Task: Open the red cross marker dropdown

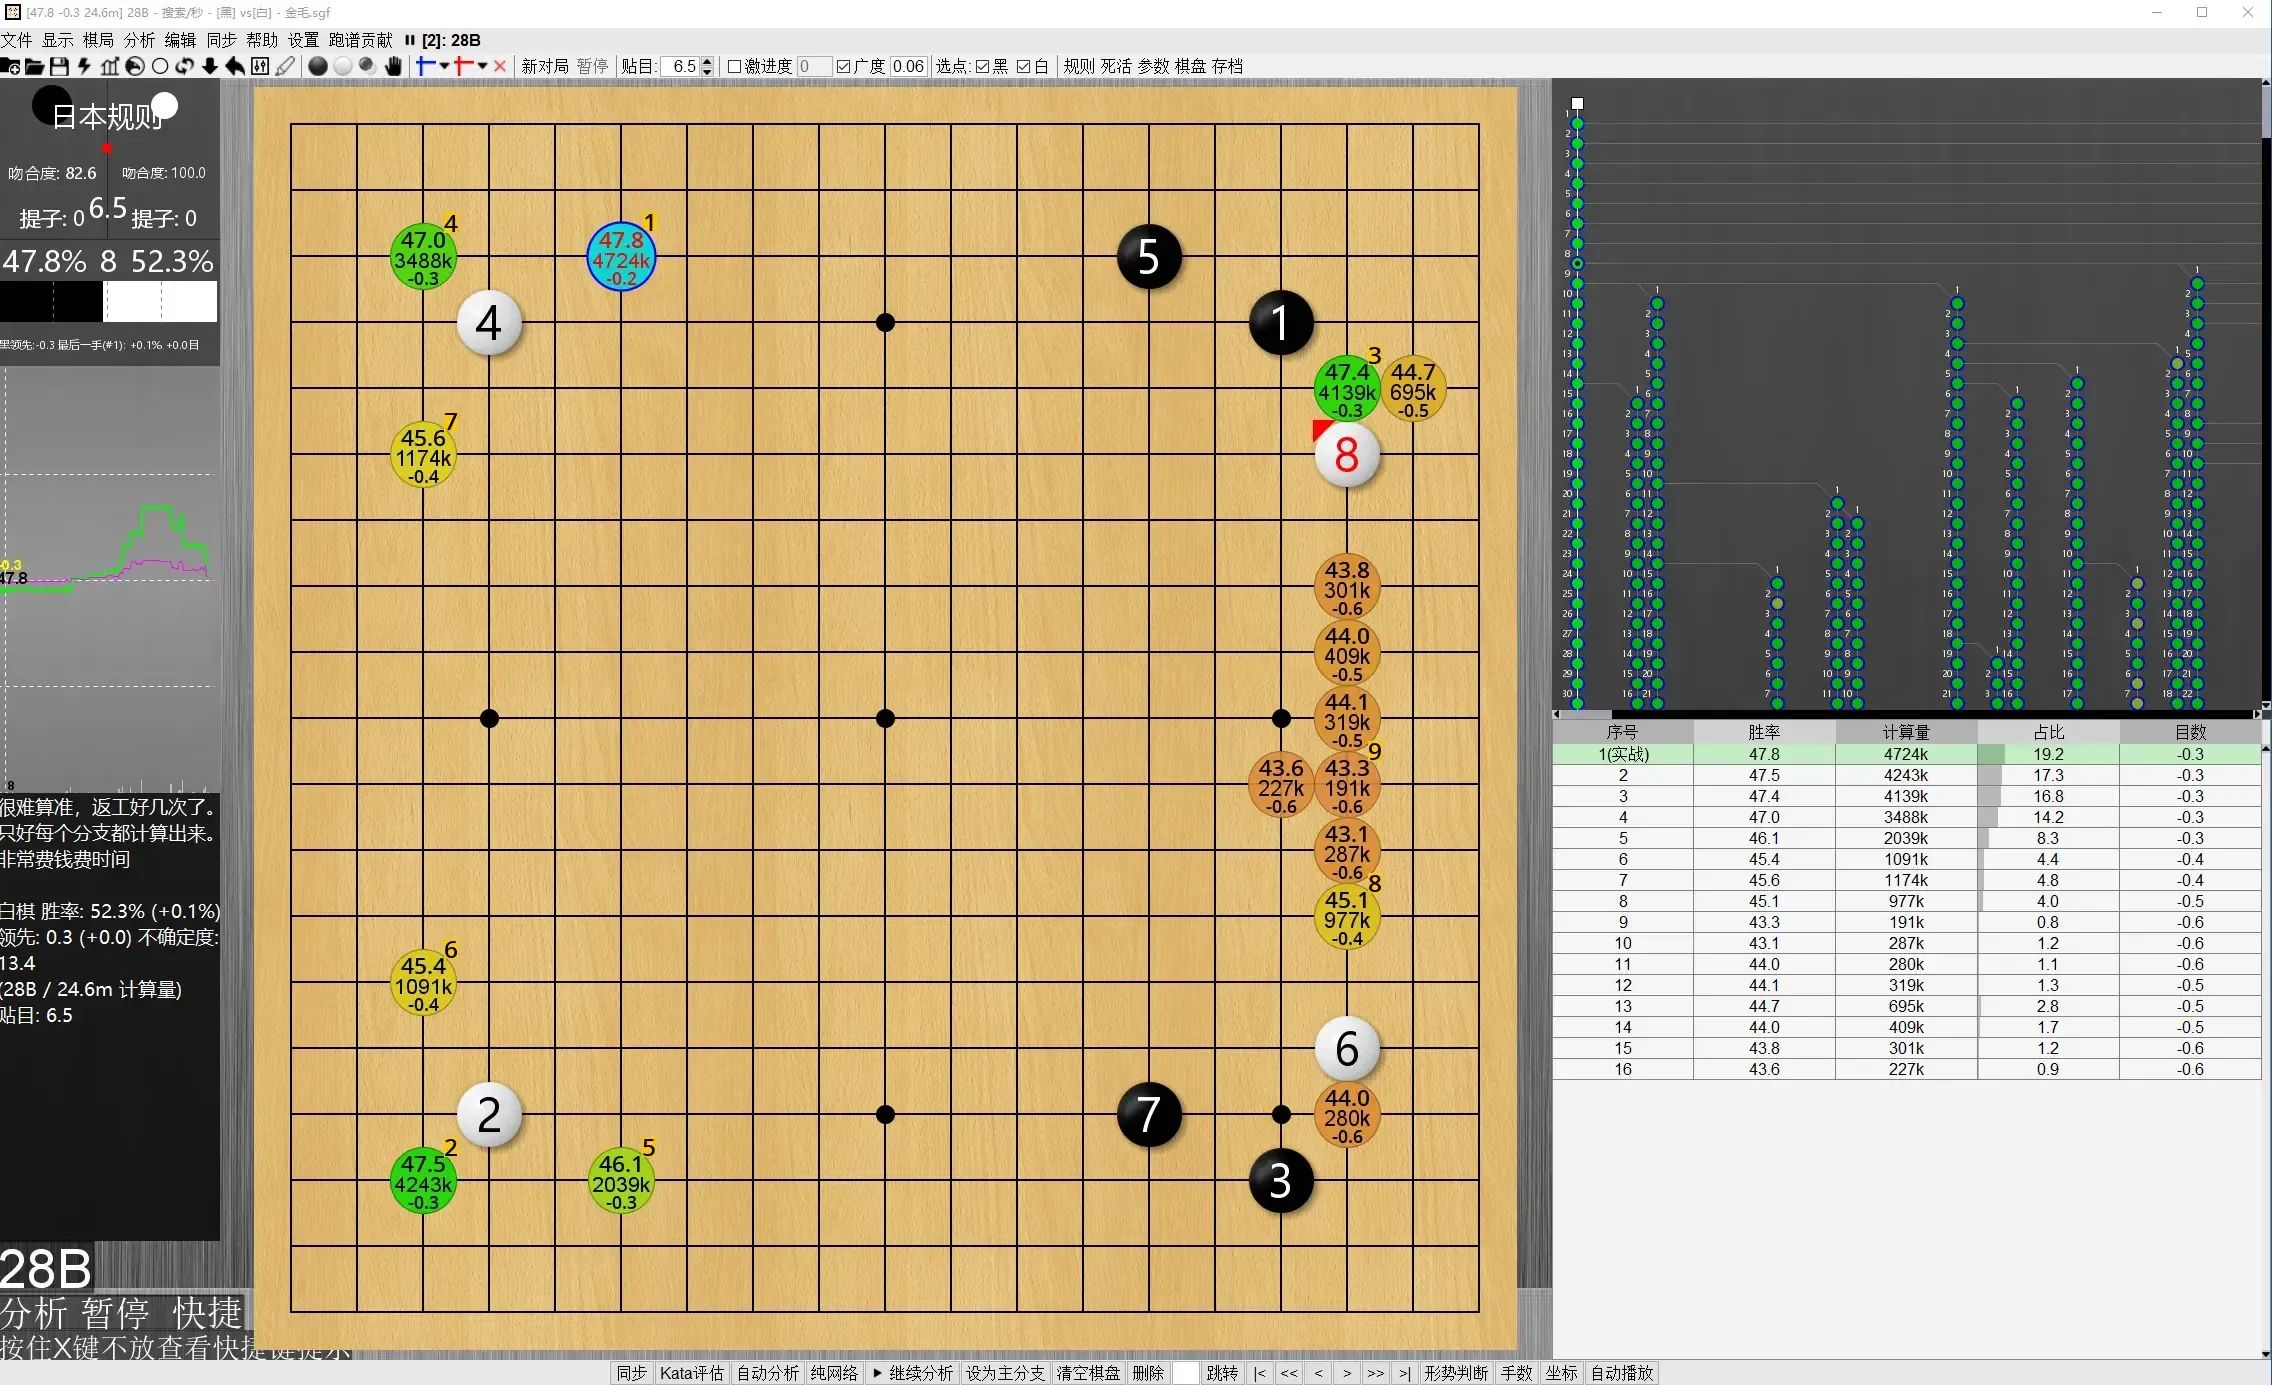Action: tap(483, 67)
